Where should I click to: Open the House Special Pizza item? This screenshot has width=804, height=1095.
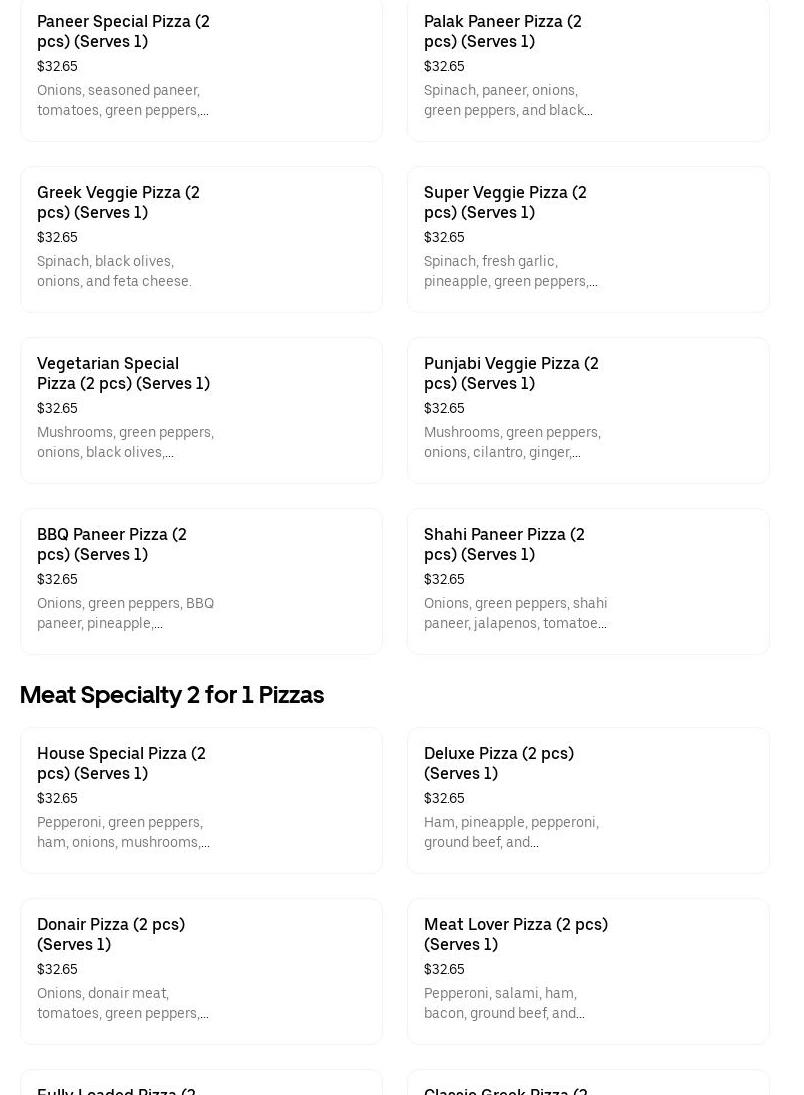201,800
